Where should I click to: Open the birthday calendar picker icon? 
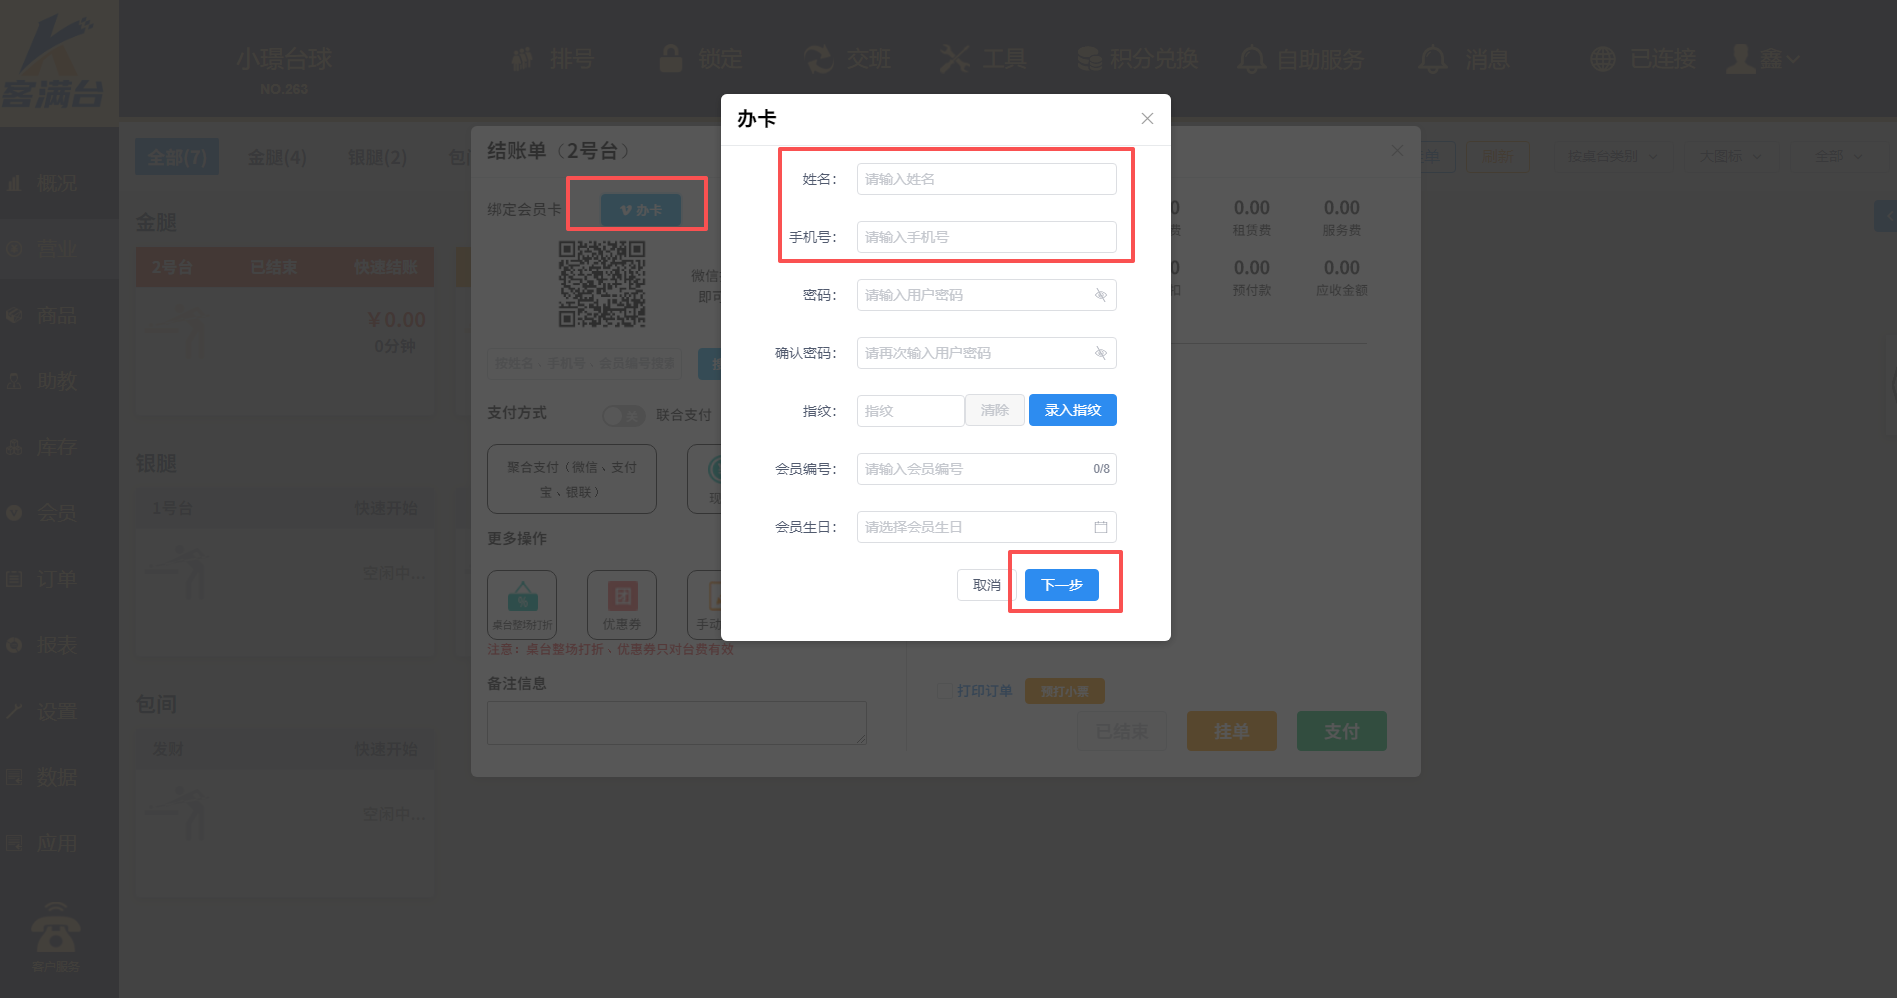[x=1100, y=527]
